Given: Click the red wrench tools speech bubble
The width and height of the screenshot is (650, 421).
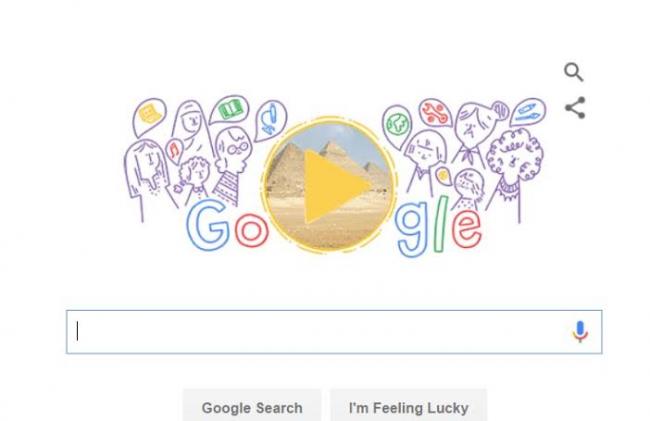Looking at the screenshot, I should 435,113.
